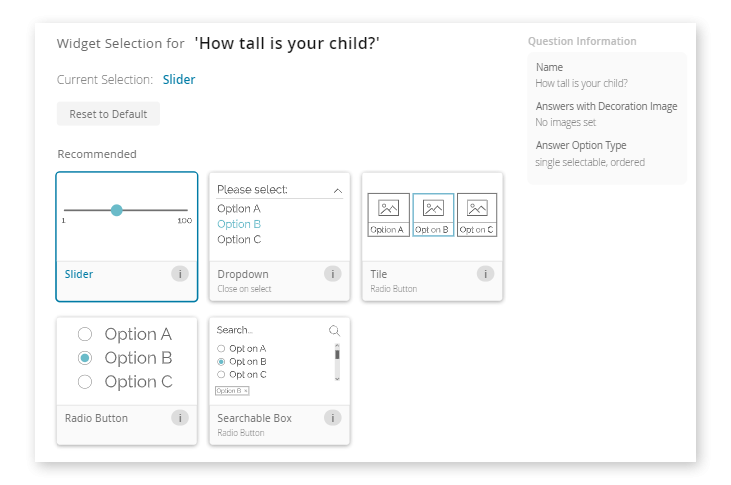The height and width of the screenshot is (485, 731).
Task: Click the Slider current selection link
Action: 179,80
